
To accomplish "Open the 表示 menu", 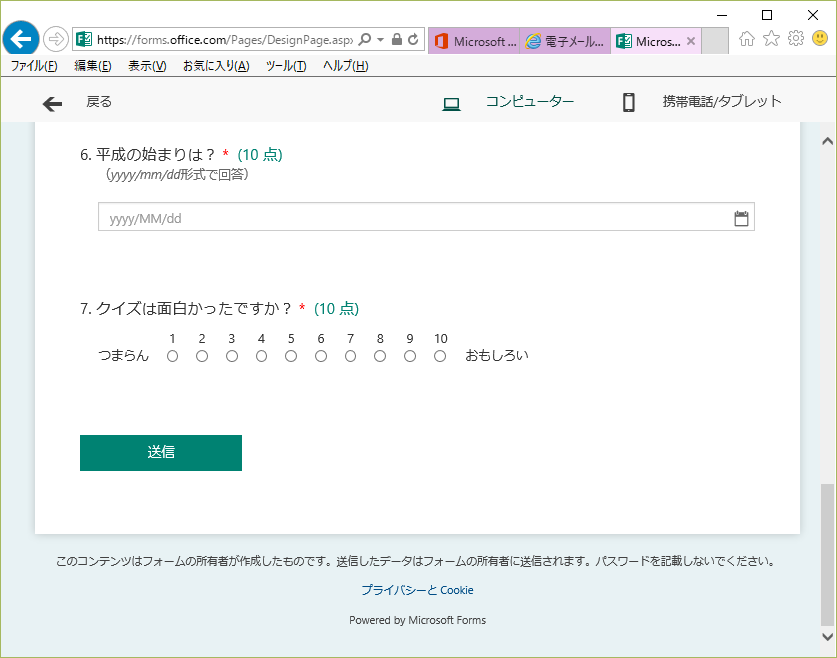I will tap(147, 66).
